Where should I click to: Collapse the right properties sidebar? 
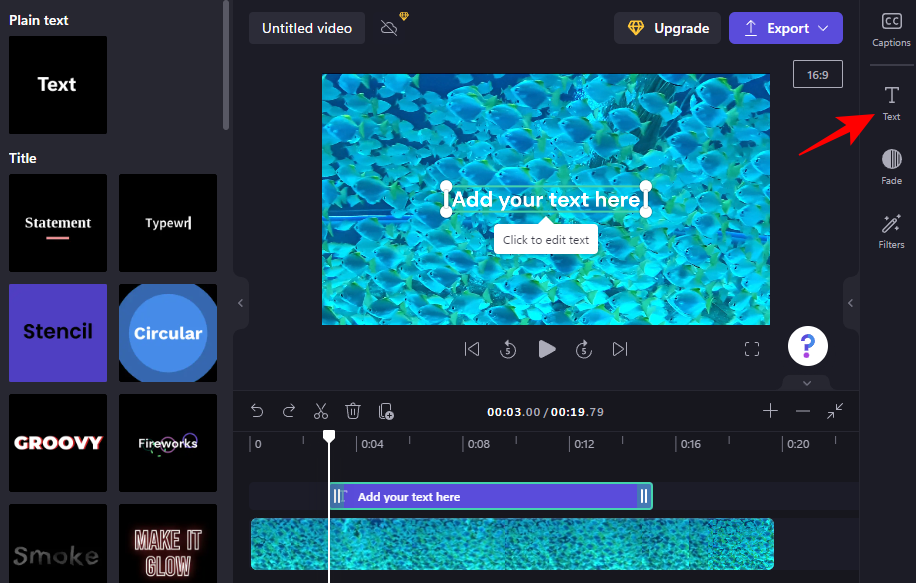850,302
